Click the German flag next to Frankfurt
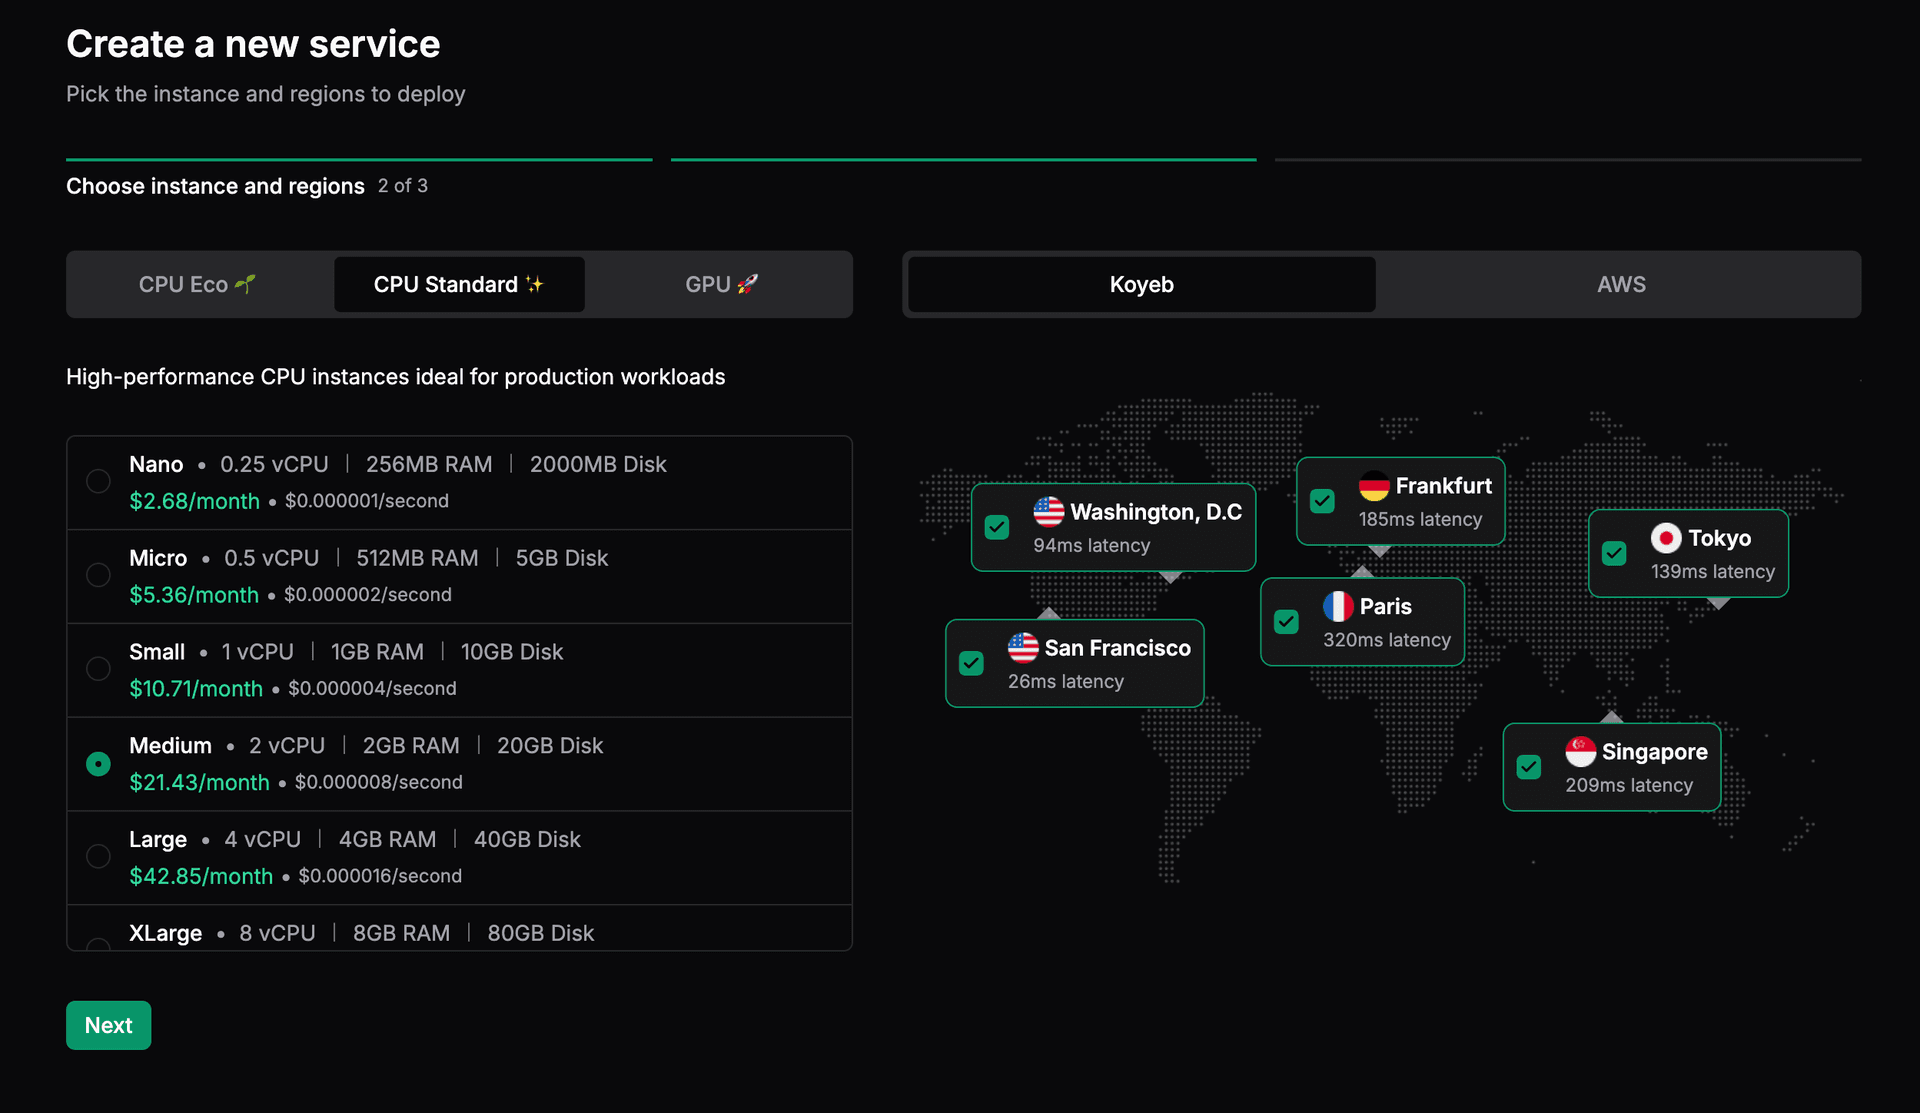This screenshot has width=1920, height=1113. pos(1374,486)
